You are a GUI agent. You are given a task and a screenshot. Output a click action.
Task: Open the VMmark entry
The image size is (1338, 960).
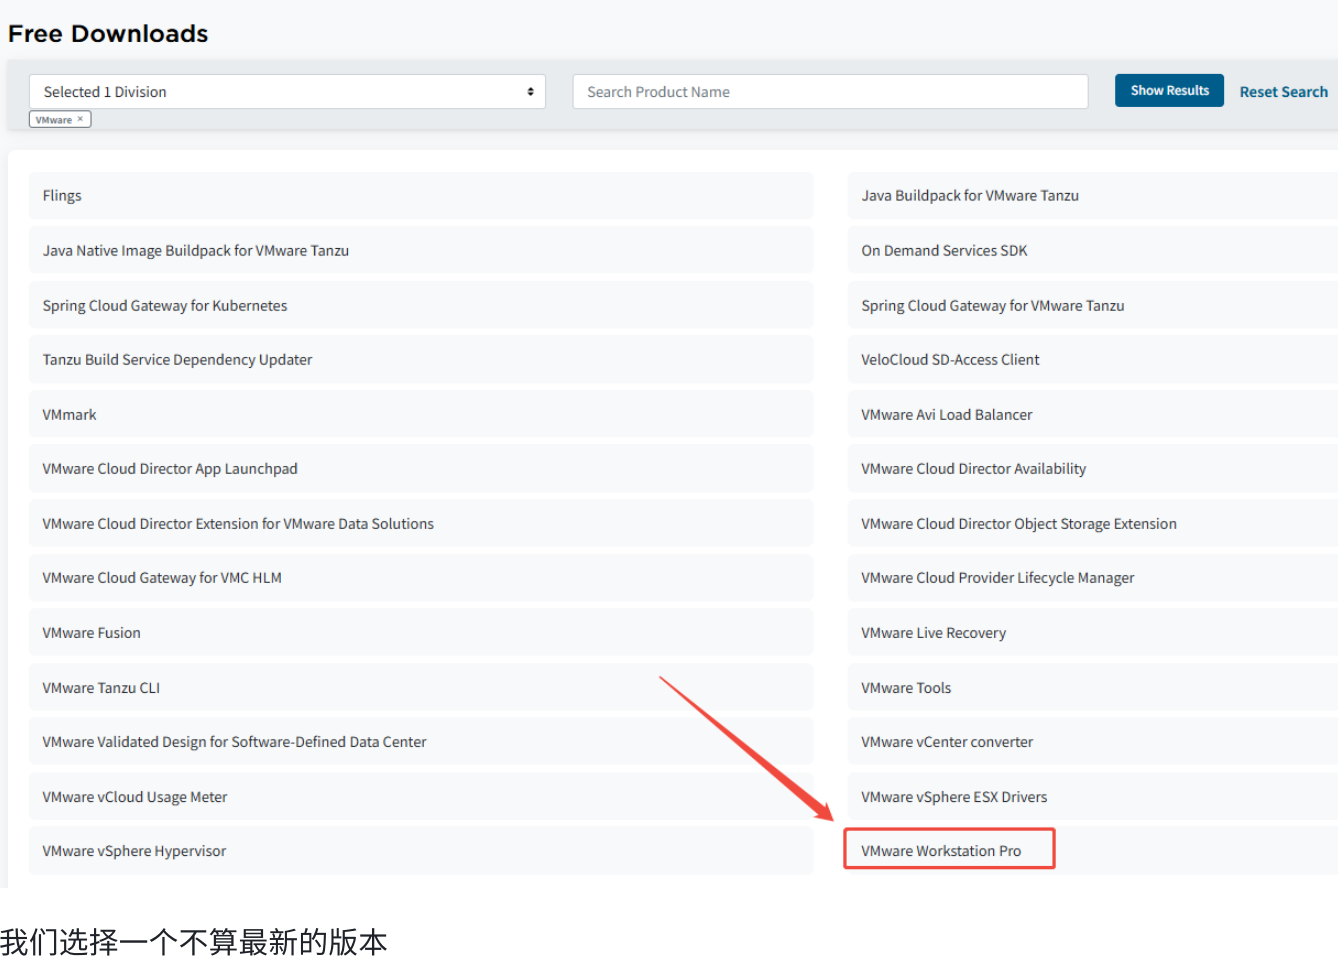(x=421, y=415)
